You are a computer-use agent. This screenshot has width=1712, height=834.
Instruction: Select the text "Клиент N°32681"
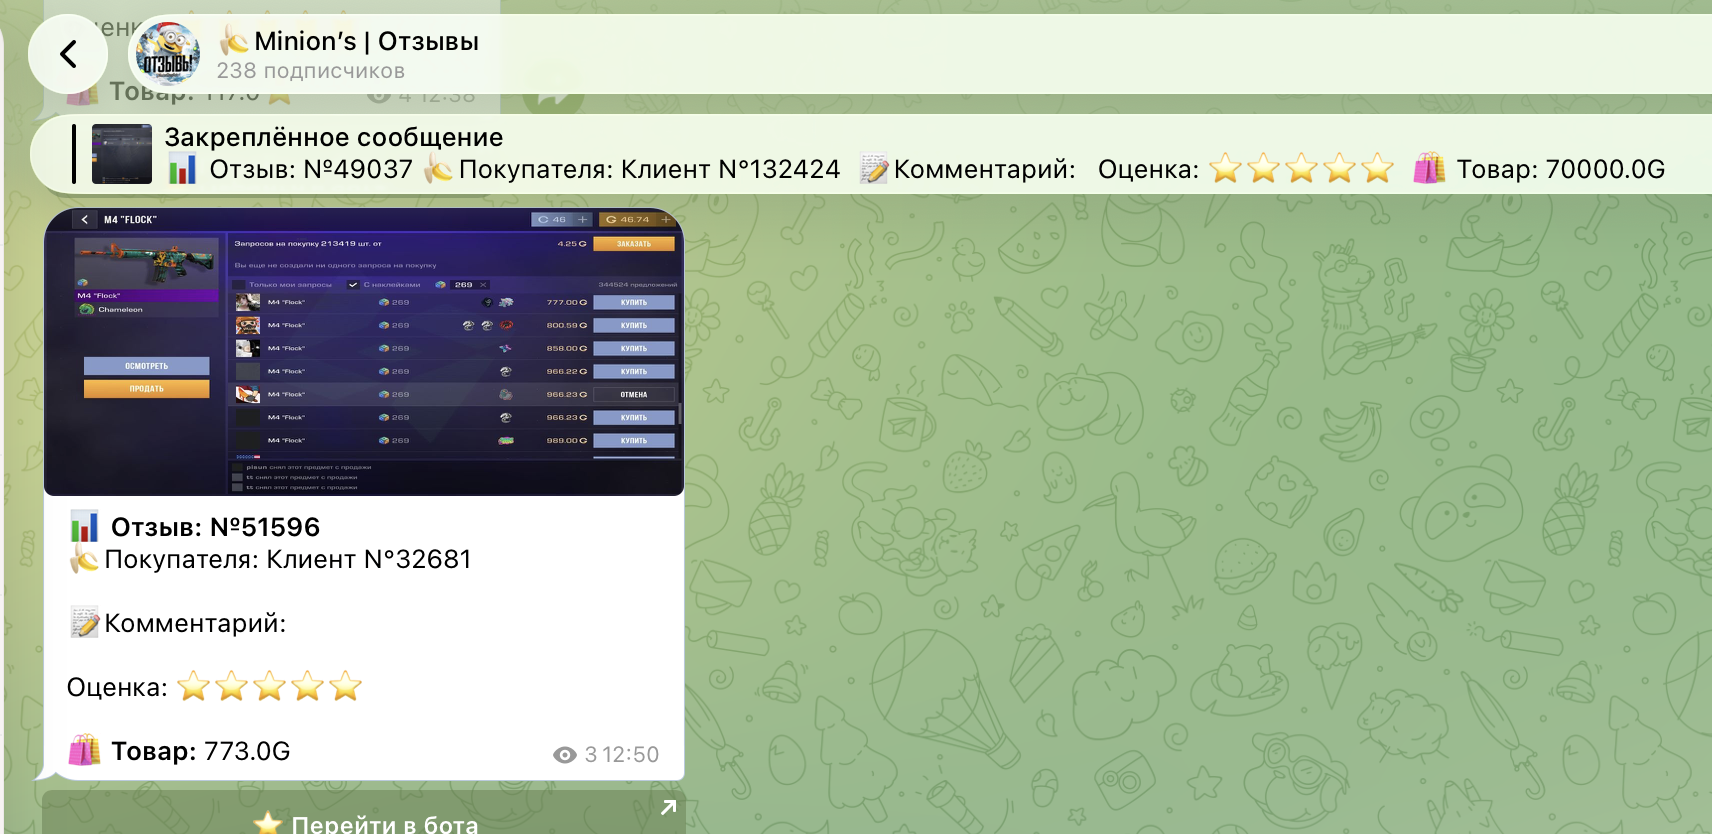367,559
